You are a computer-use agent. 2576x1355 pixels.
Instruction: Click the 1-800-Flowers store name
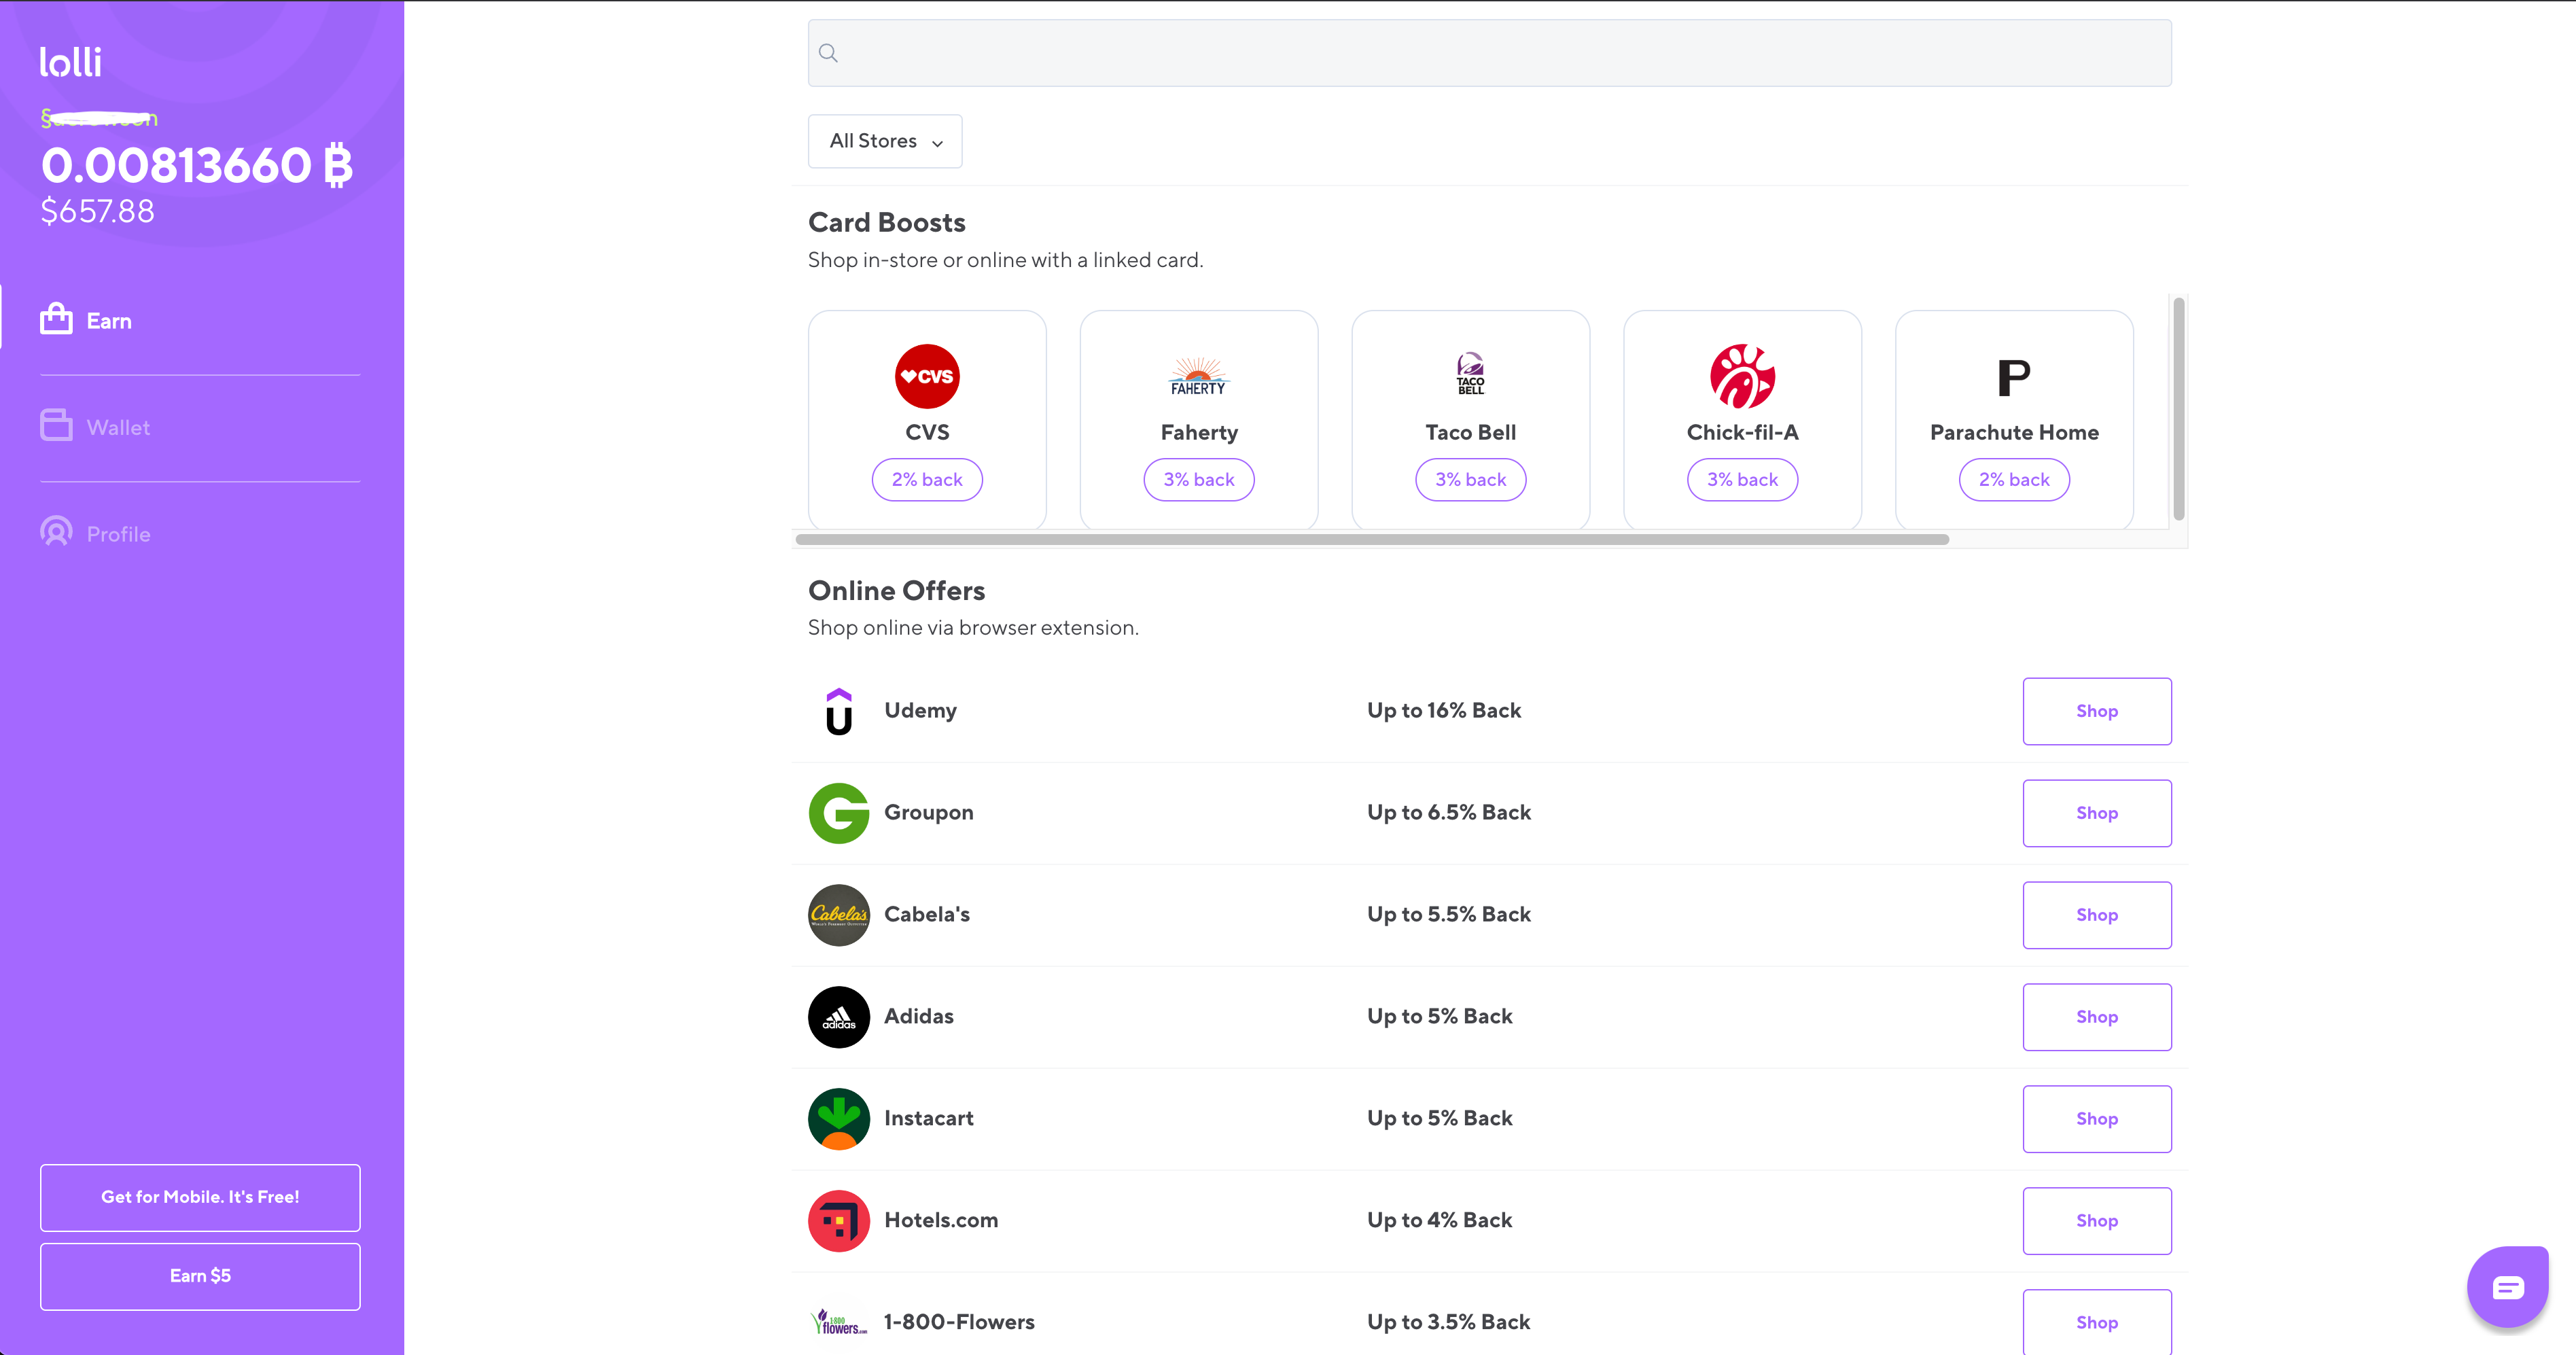coord(959,1322)
